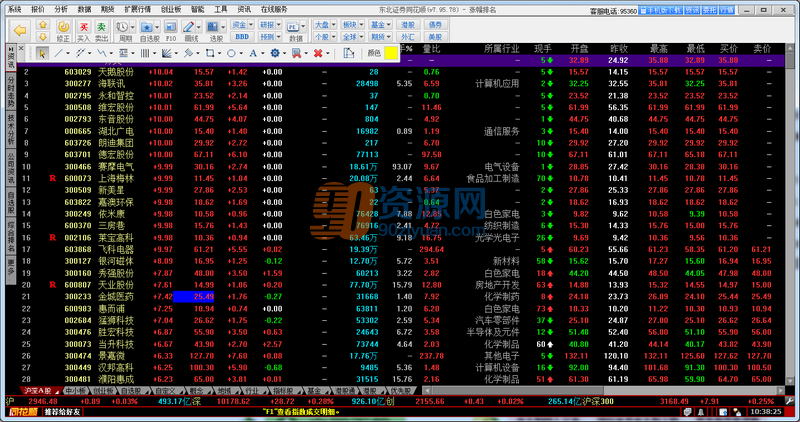Select the straight line drawing tool
The height and width of the screenshot is (422, 800).
click(59, 53)
